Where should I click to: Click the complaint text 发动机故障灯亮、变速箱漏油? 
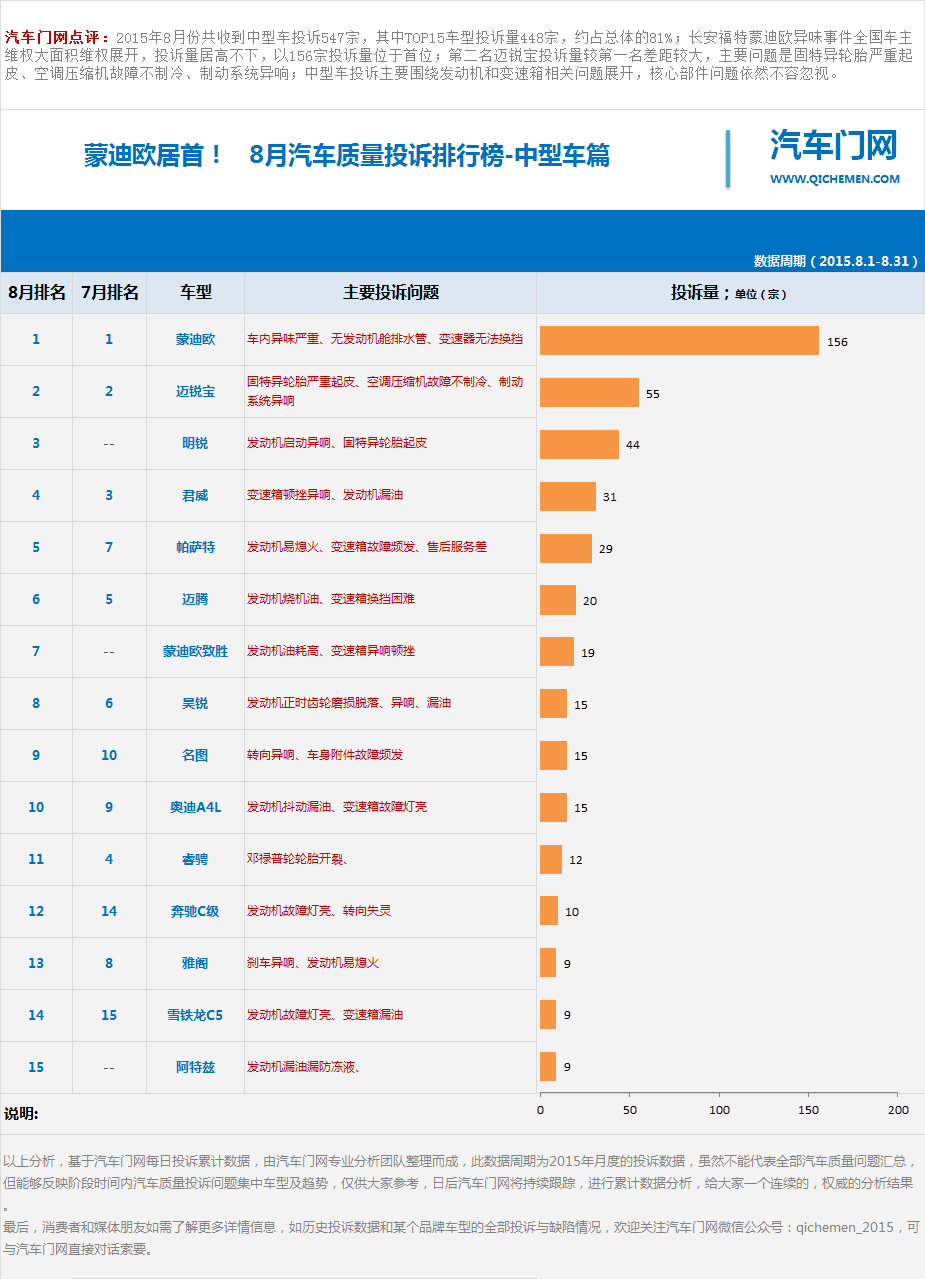(325, 1015)
